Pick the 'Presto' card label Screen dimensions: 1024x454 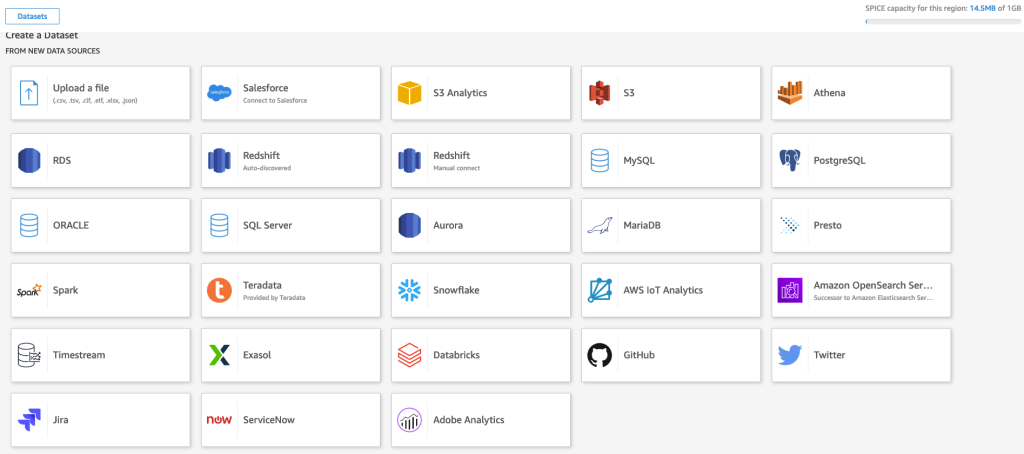pos(827,225)
